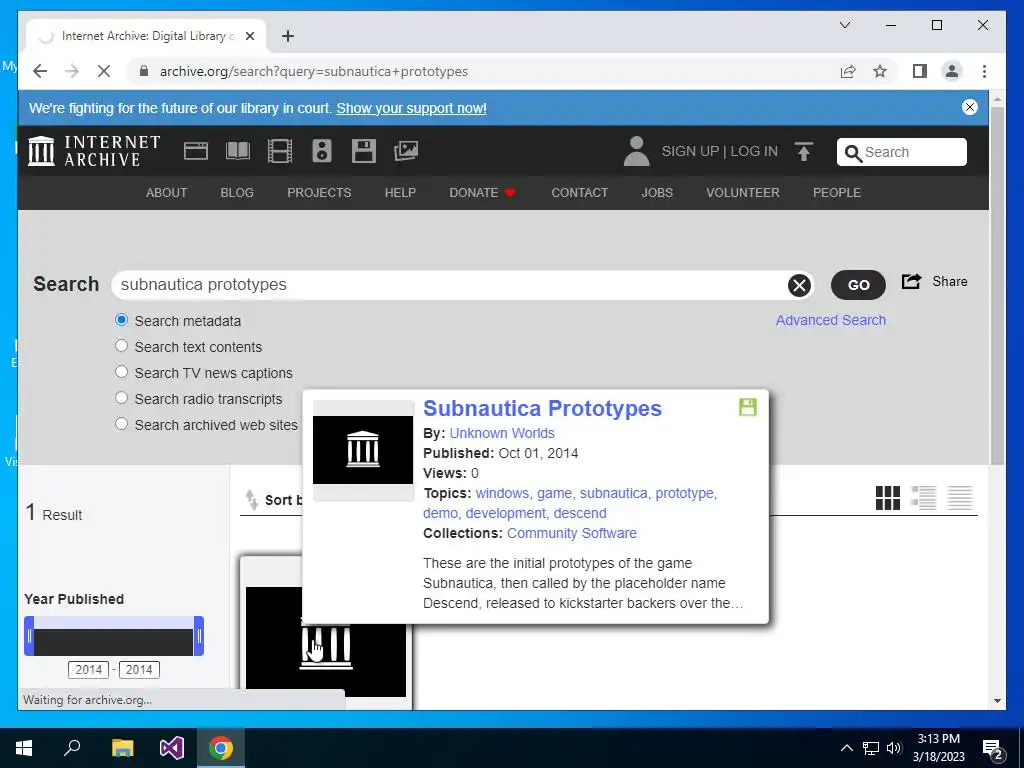This screenshot has height=768, width=1024.
Task: Open the DONATE menu item
Action: tap(482, 193)
